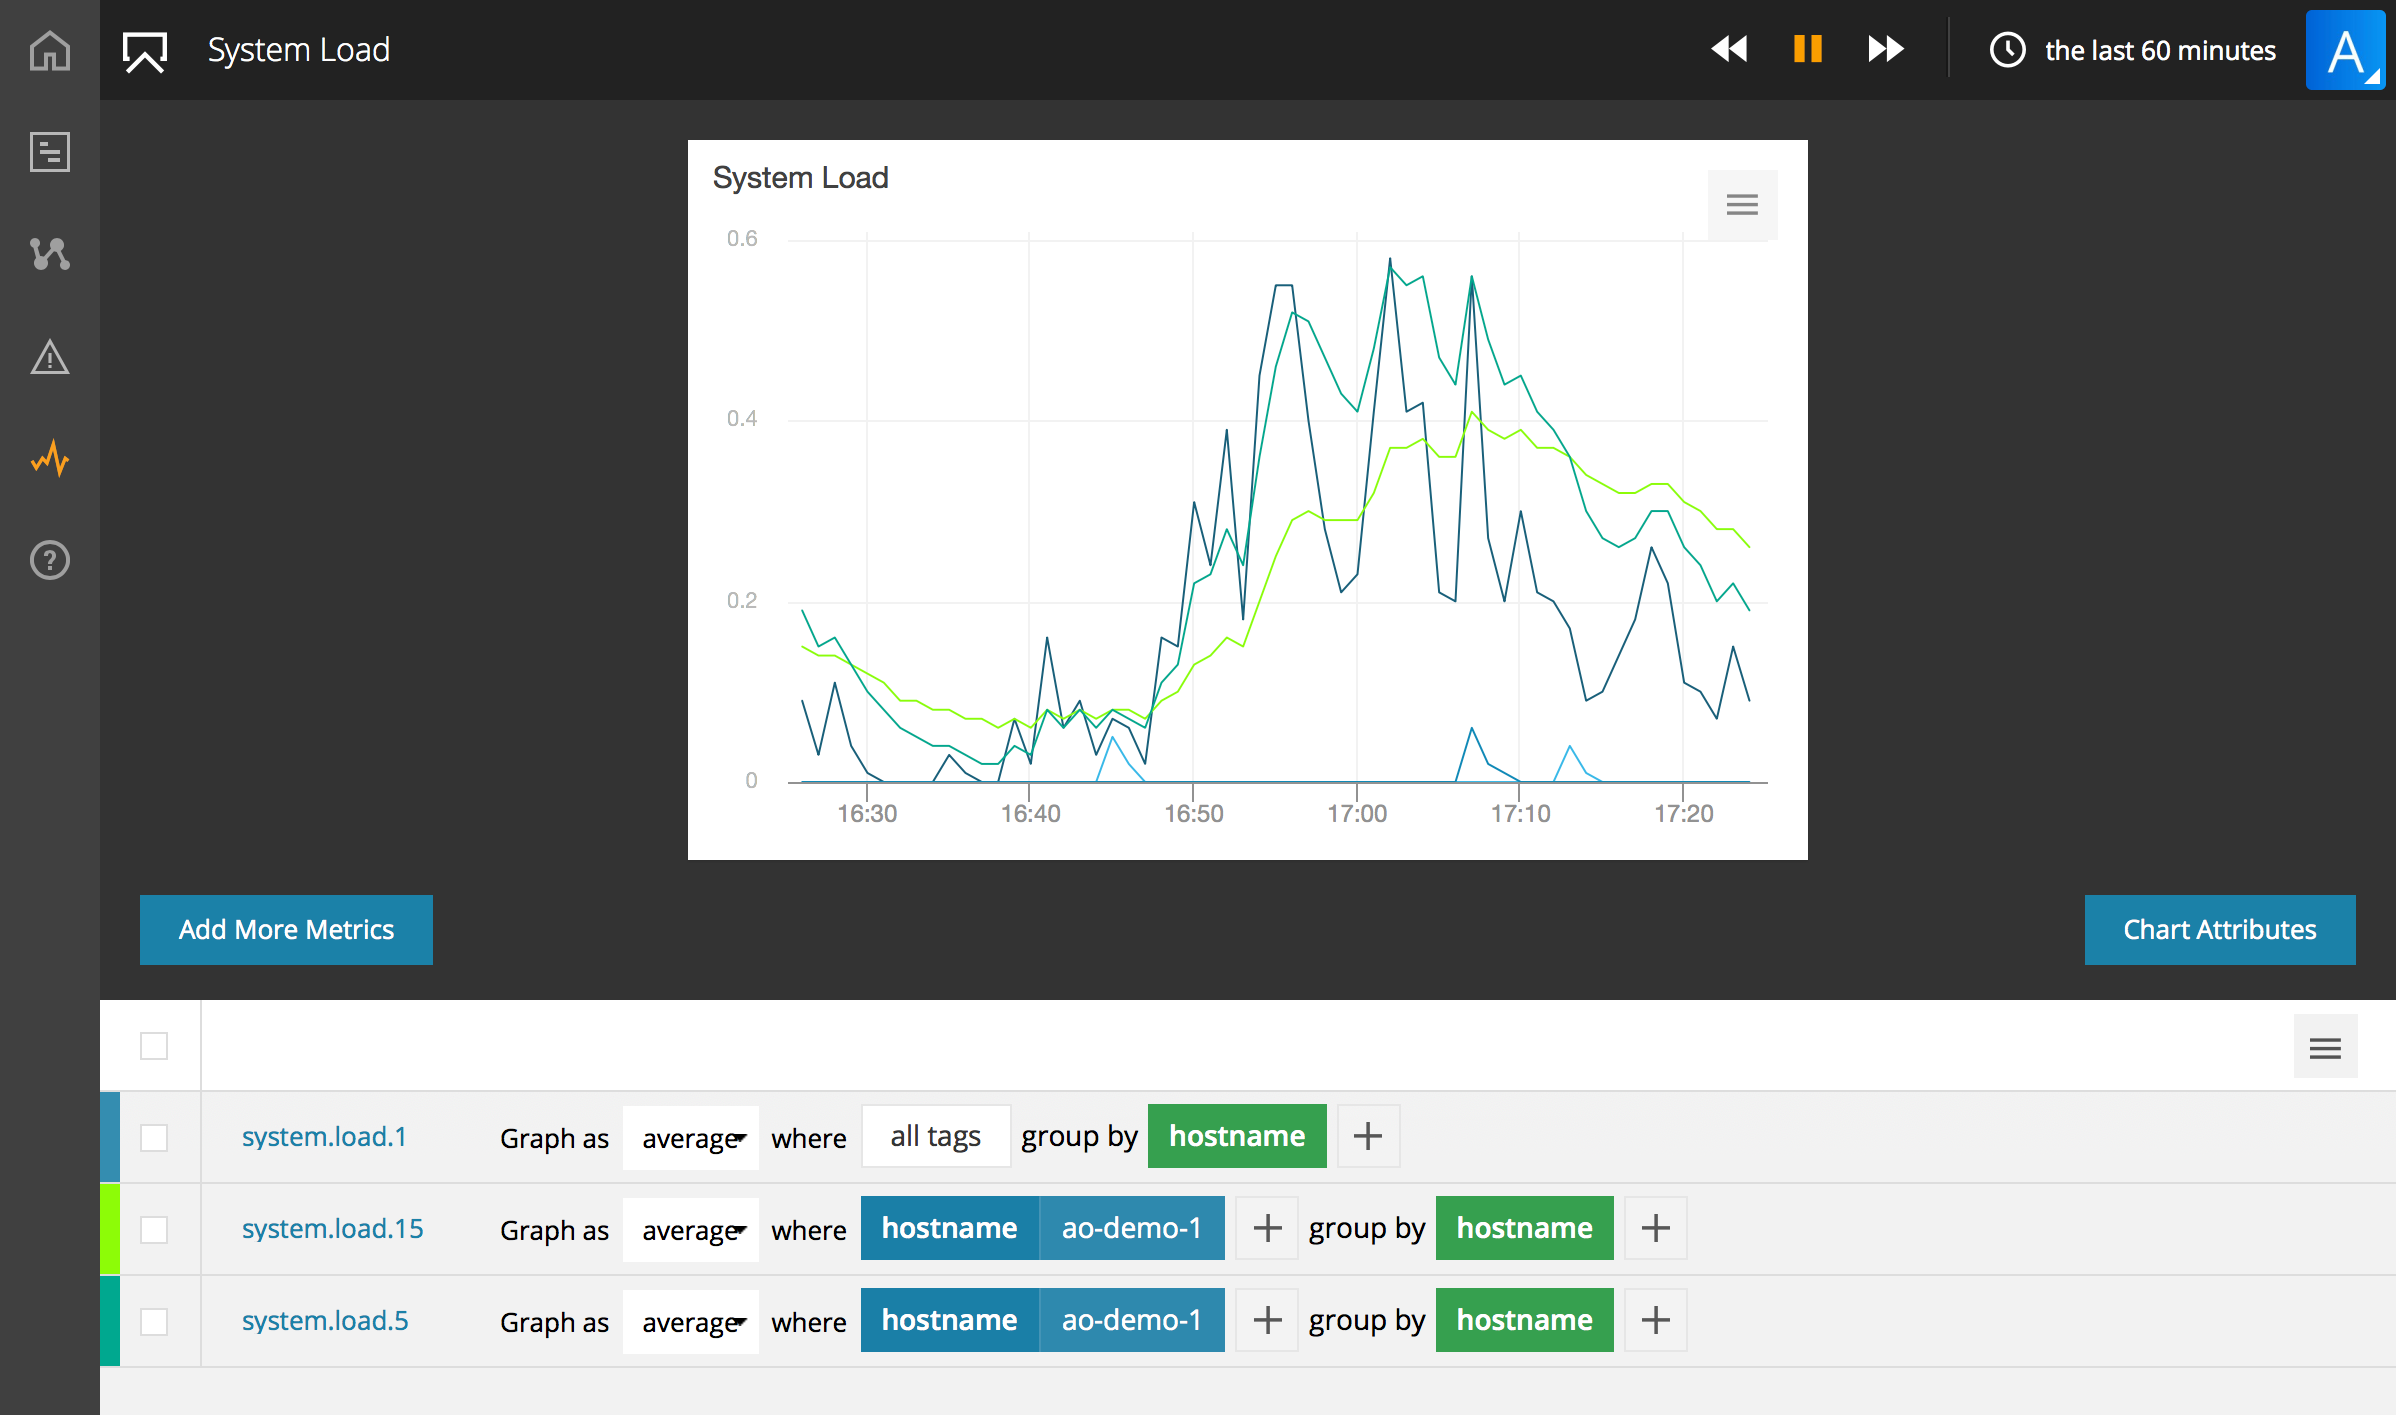Open the help question mark icon

(49, 561)
